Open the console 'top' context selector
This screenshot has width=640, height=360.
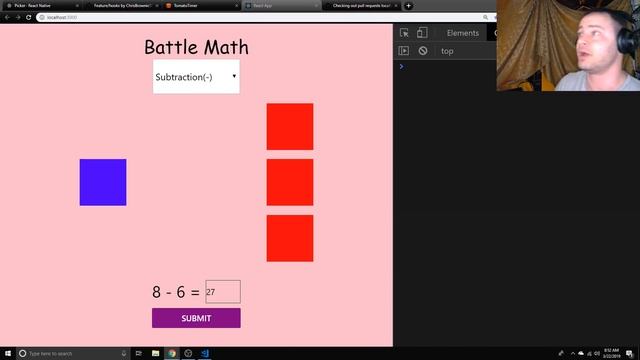[447, 51]
